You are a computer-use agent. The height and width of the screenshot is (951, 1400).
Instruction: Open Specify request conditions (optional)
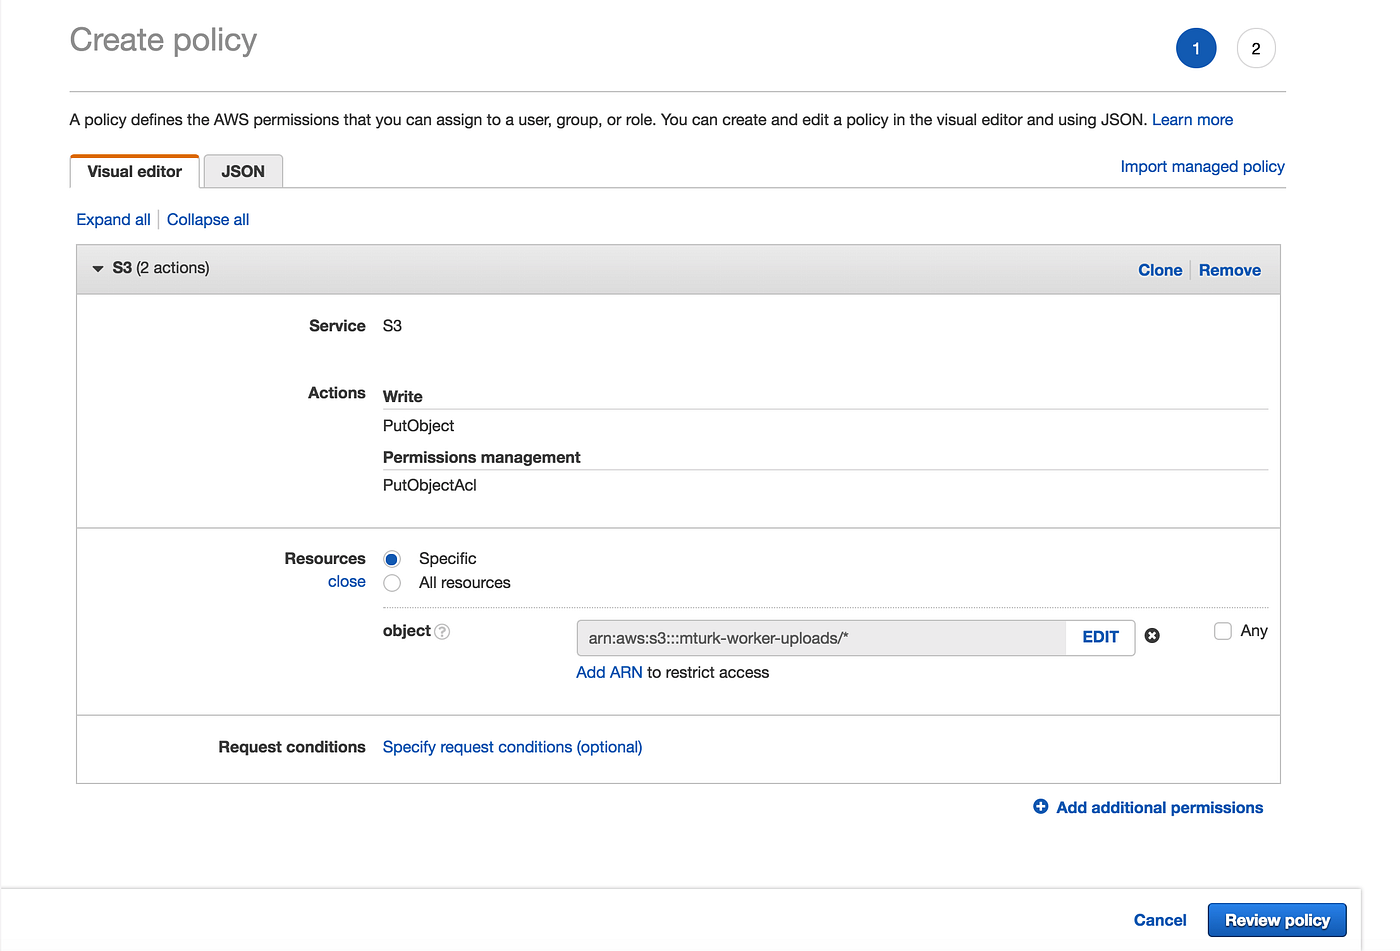click(512, 747)
